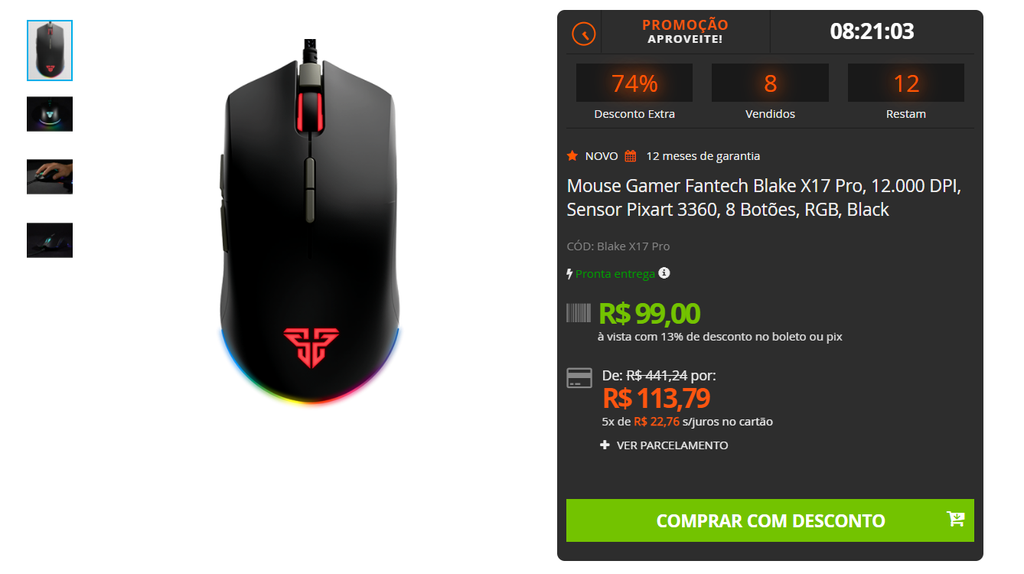Click the product title Mouse Gamer Fantech Blake
The width and height of the screenshot is (1024, 574).
pyautogui.click(x=763, y=198)
